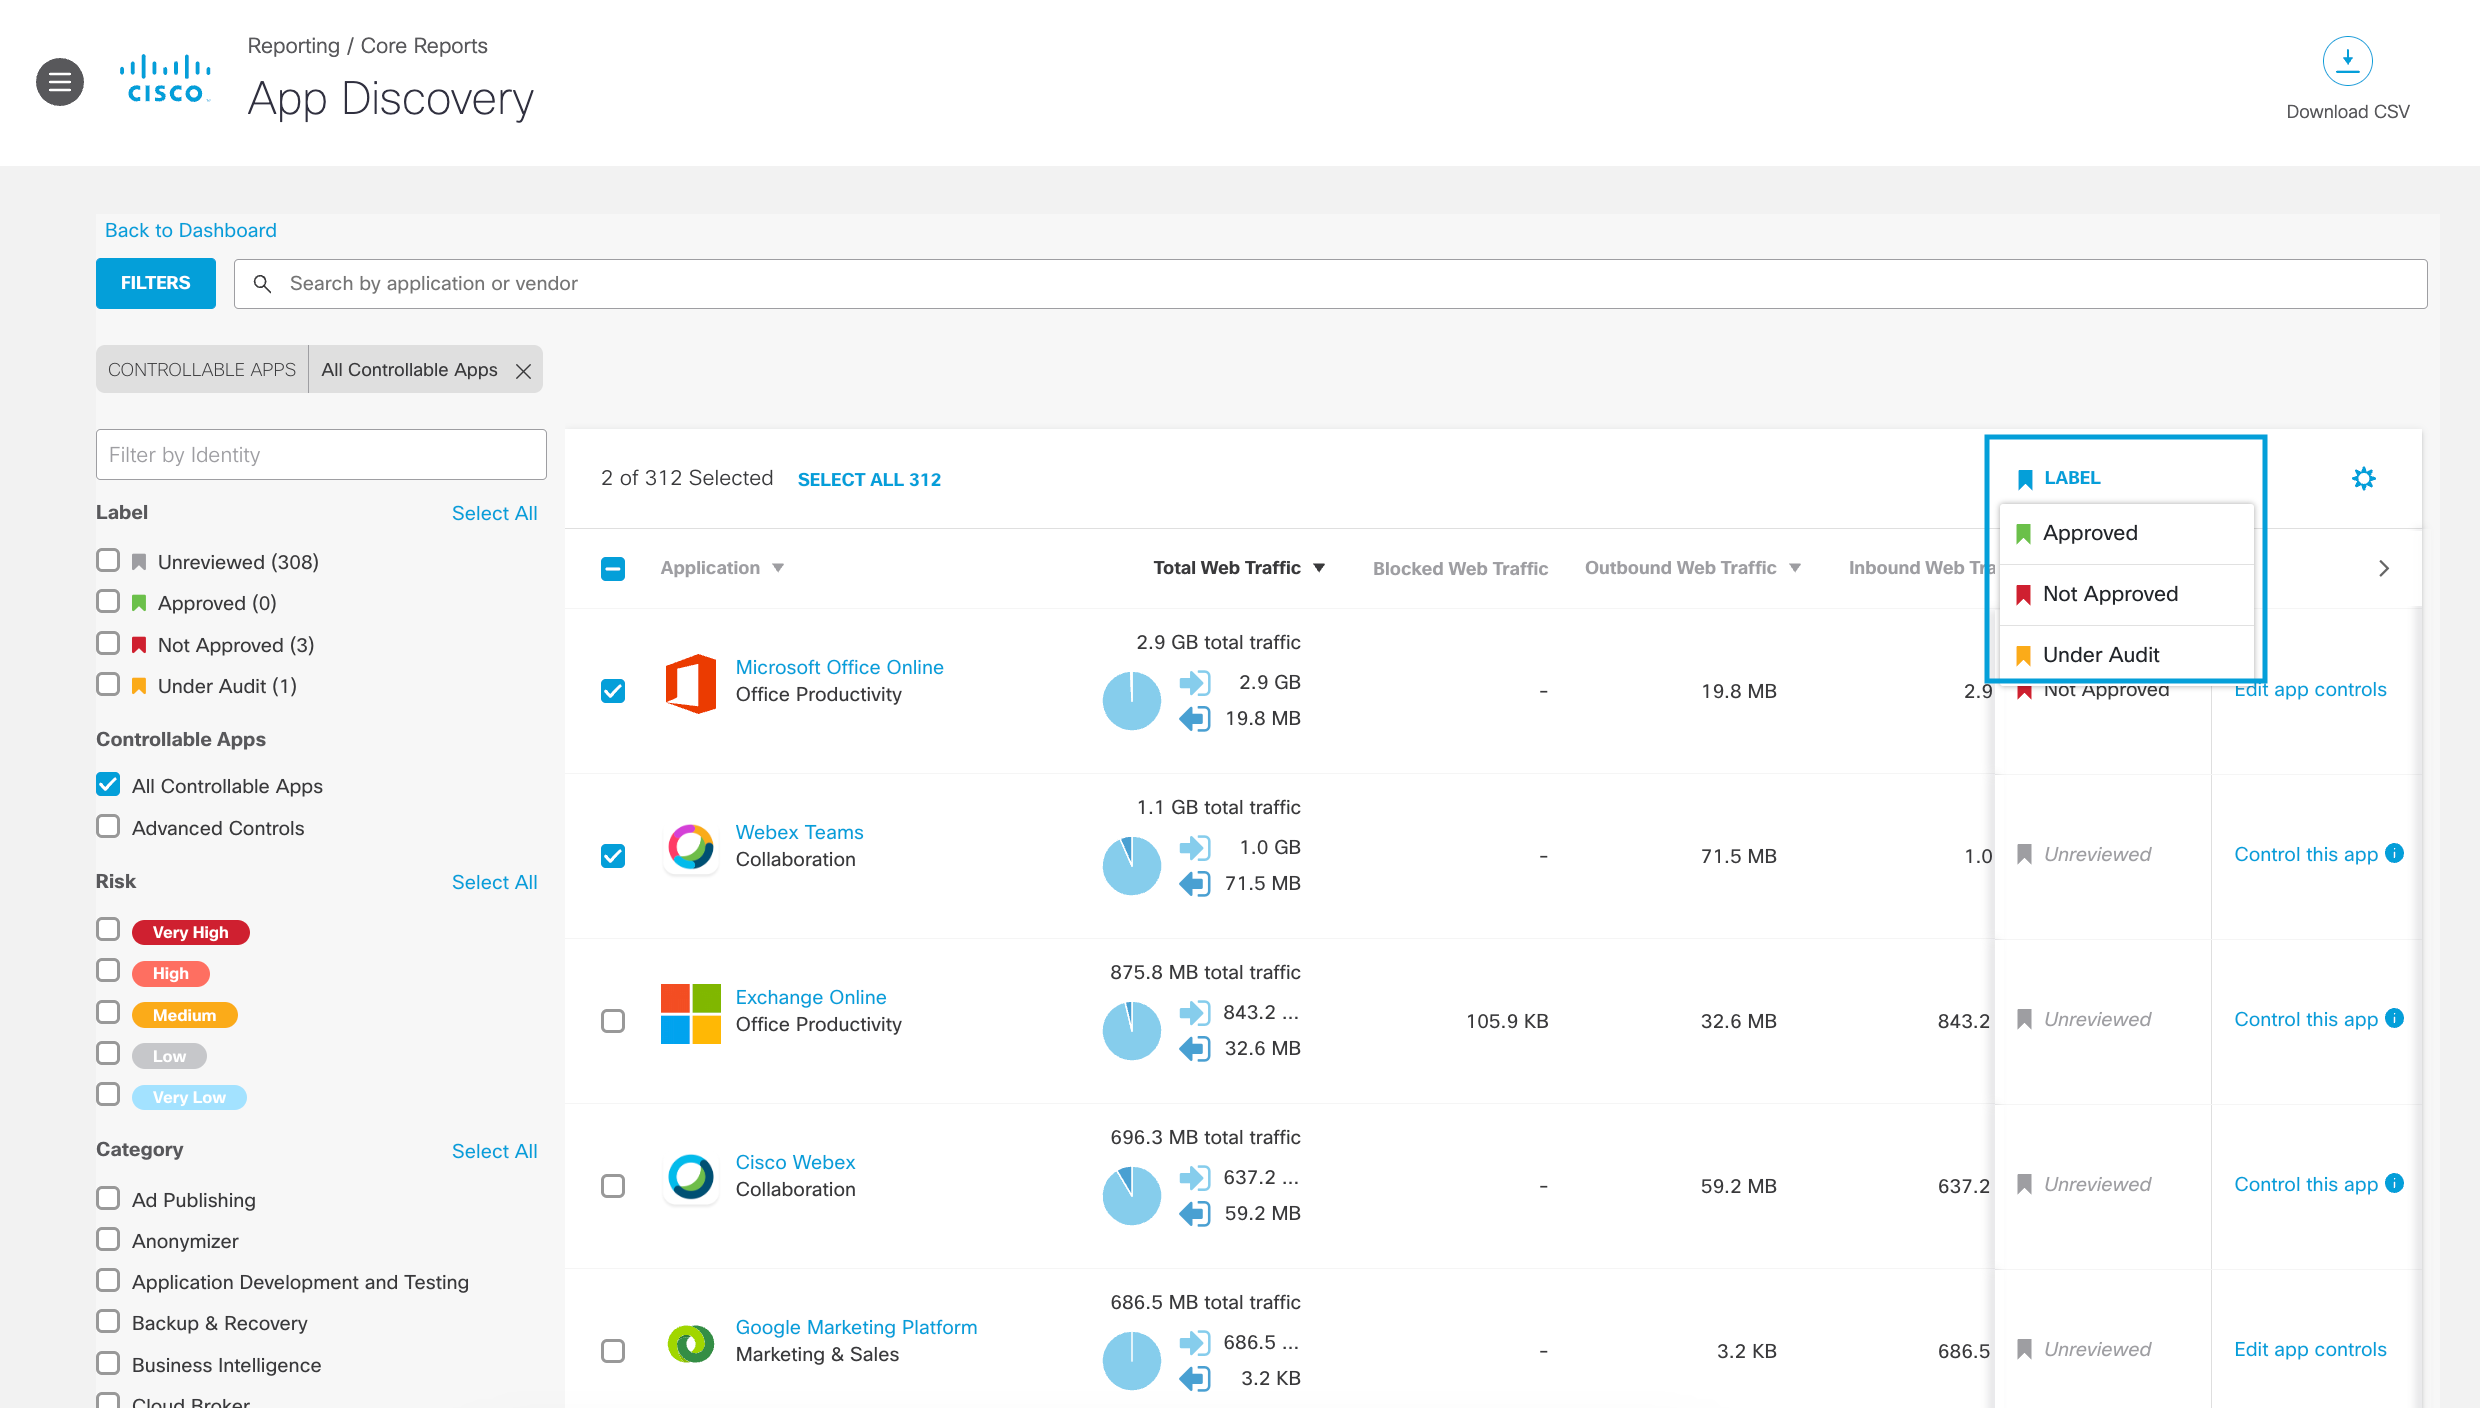
Task: Click the LABEL bookmark icon
Action: pyautogui.click(x=2025, y=479)
